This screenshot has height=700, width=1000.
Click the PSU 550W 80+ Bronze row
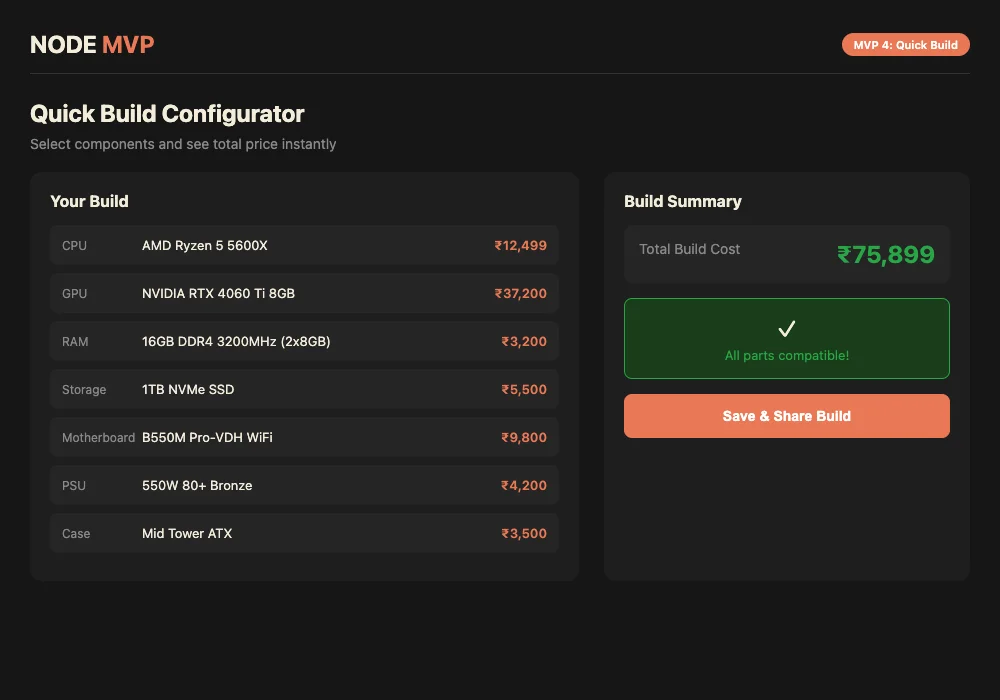tap(304, 485)
